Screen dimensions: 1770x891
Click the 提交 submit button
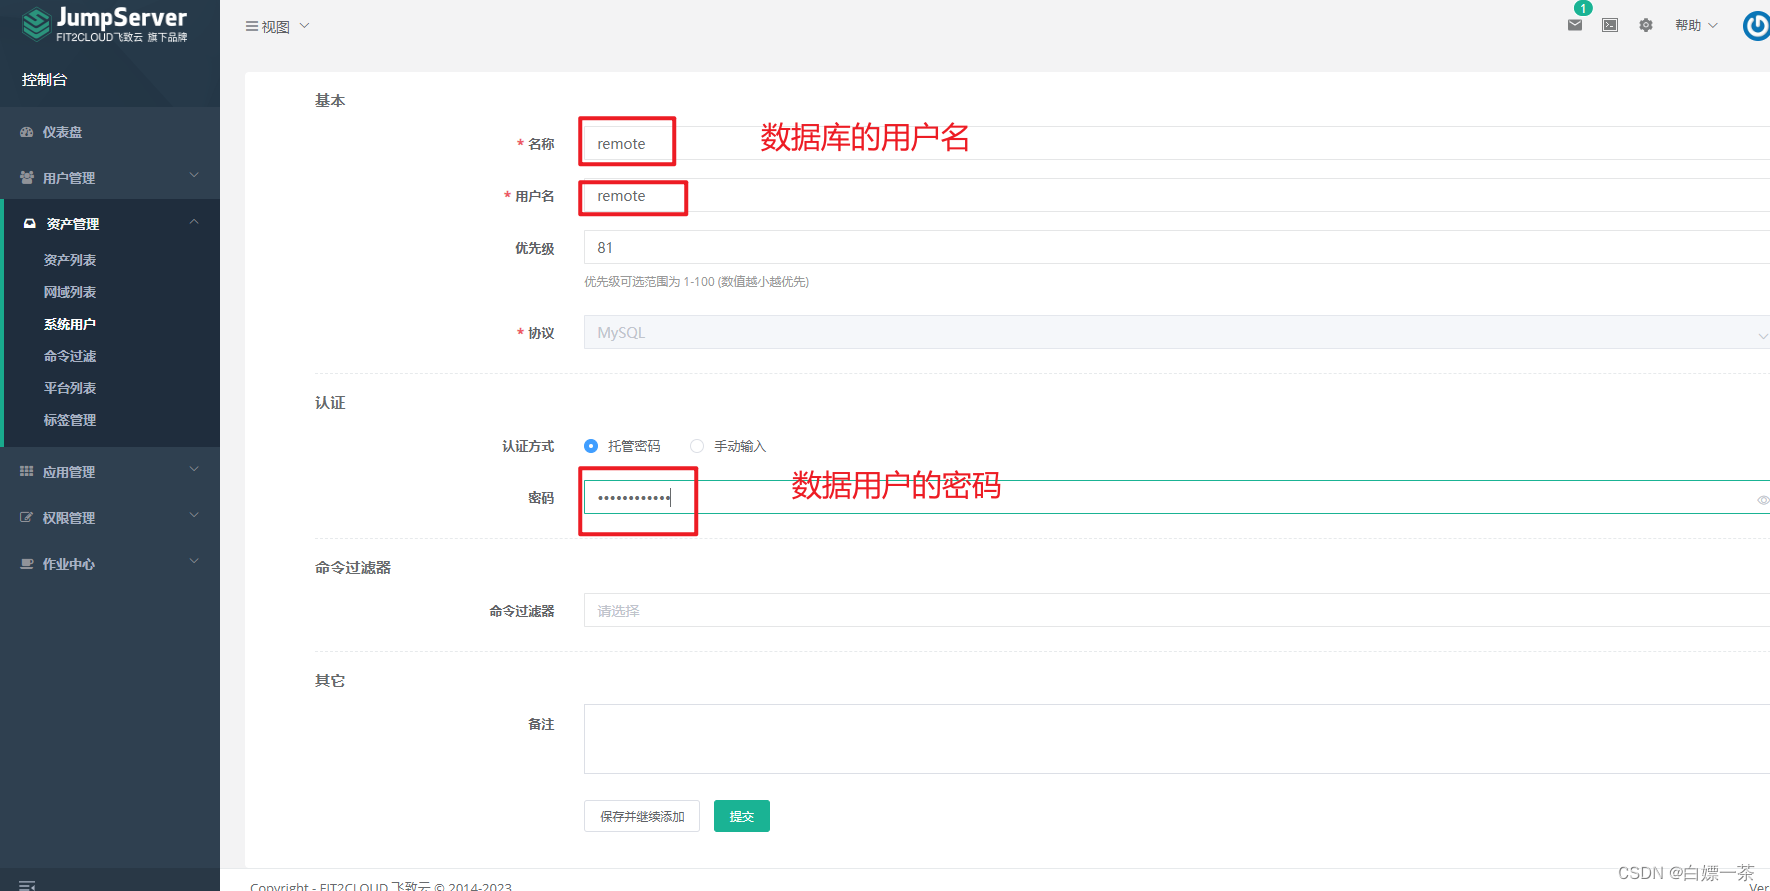point(742,816)
